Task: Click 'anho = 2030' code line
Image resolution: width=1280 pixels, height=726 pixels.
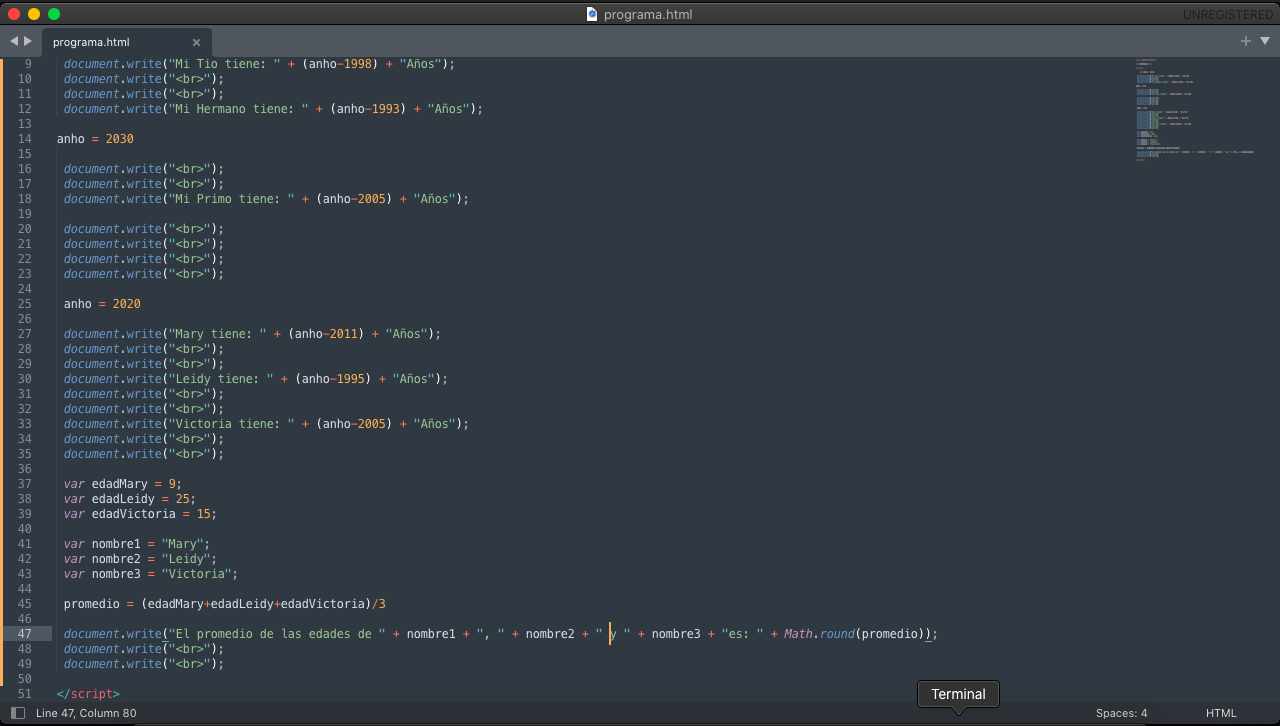Action: tap(95, 139)
